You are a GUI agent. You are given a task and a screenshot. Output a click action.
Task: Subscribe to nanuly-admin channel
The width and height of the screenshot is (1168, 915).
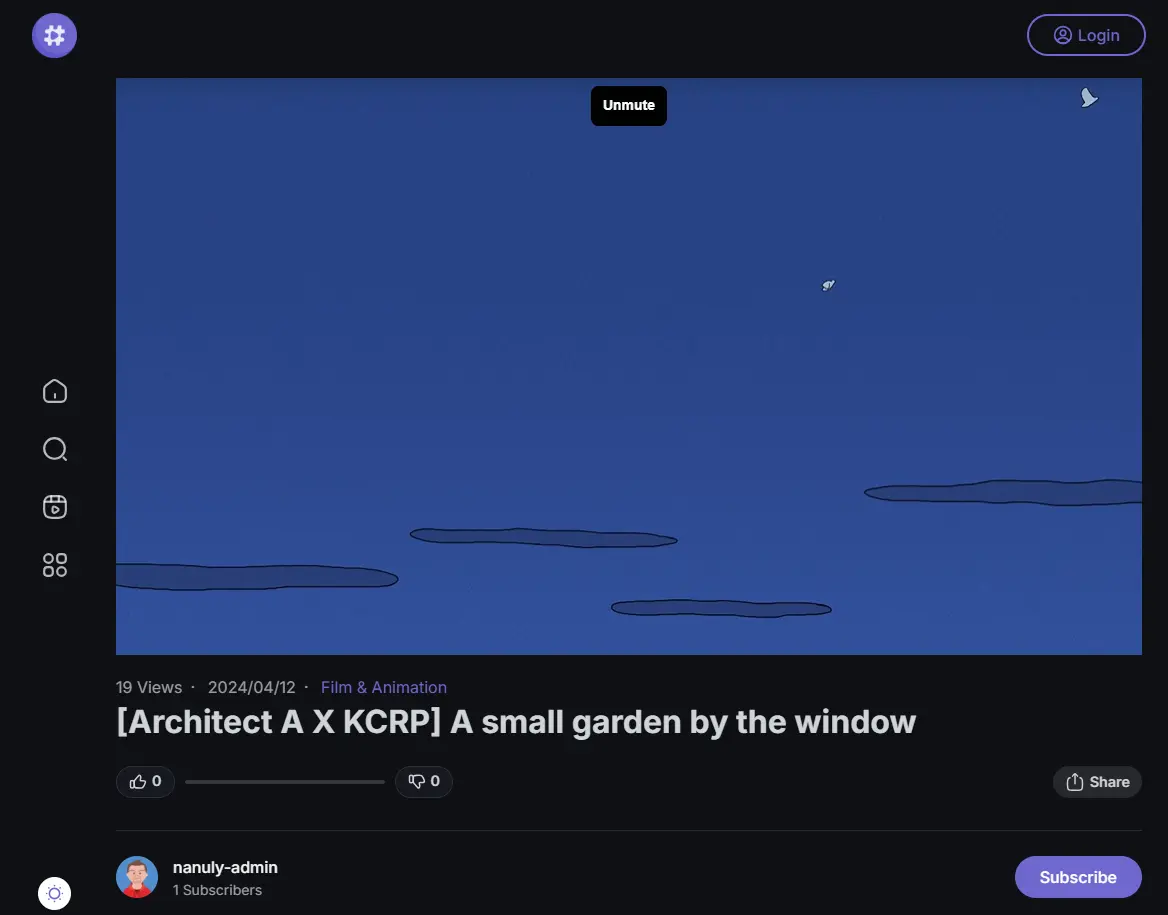tap(1078, 877)
